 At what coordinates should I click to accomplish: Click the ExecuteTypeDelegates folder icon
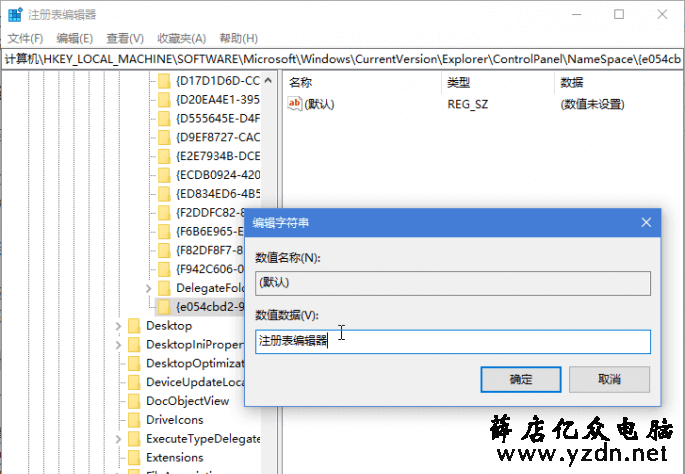tap(134, 439)
